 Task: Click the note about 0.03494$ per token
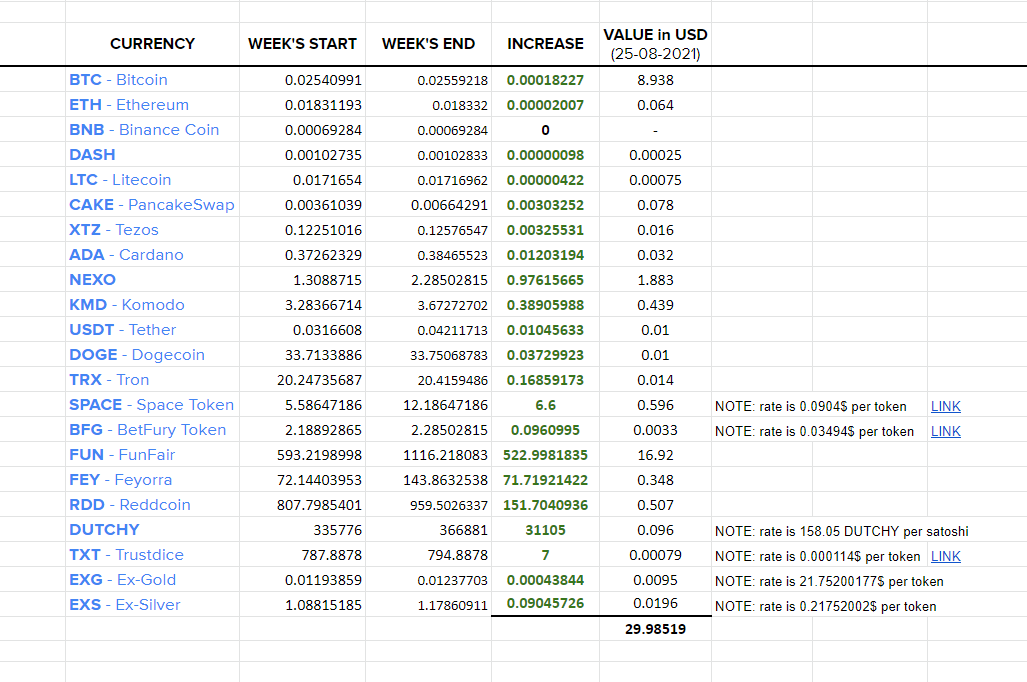814,431
